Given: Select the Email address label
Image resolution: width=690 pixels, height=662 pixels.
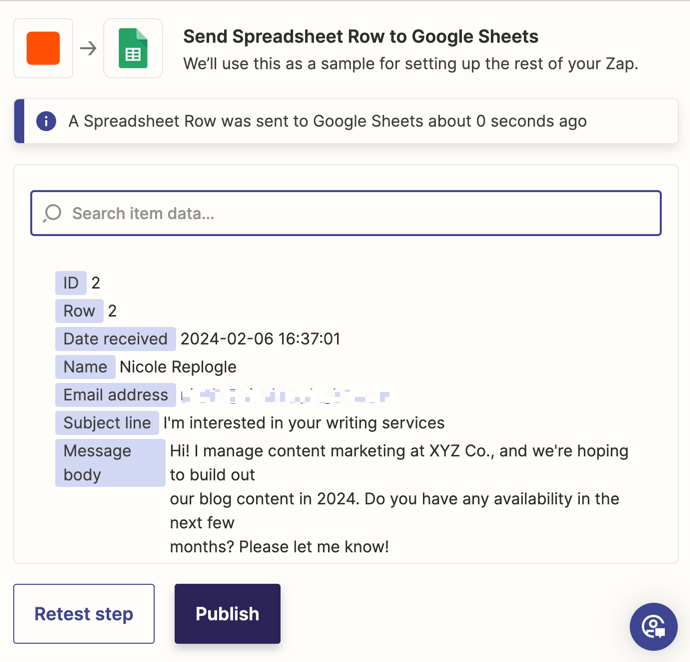Looking at the screenshot, I should pyautogui.click(x=116, y=395).
